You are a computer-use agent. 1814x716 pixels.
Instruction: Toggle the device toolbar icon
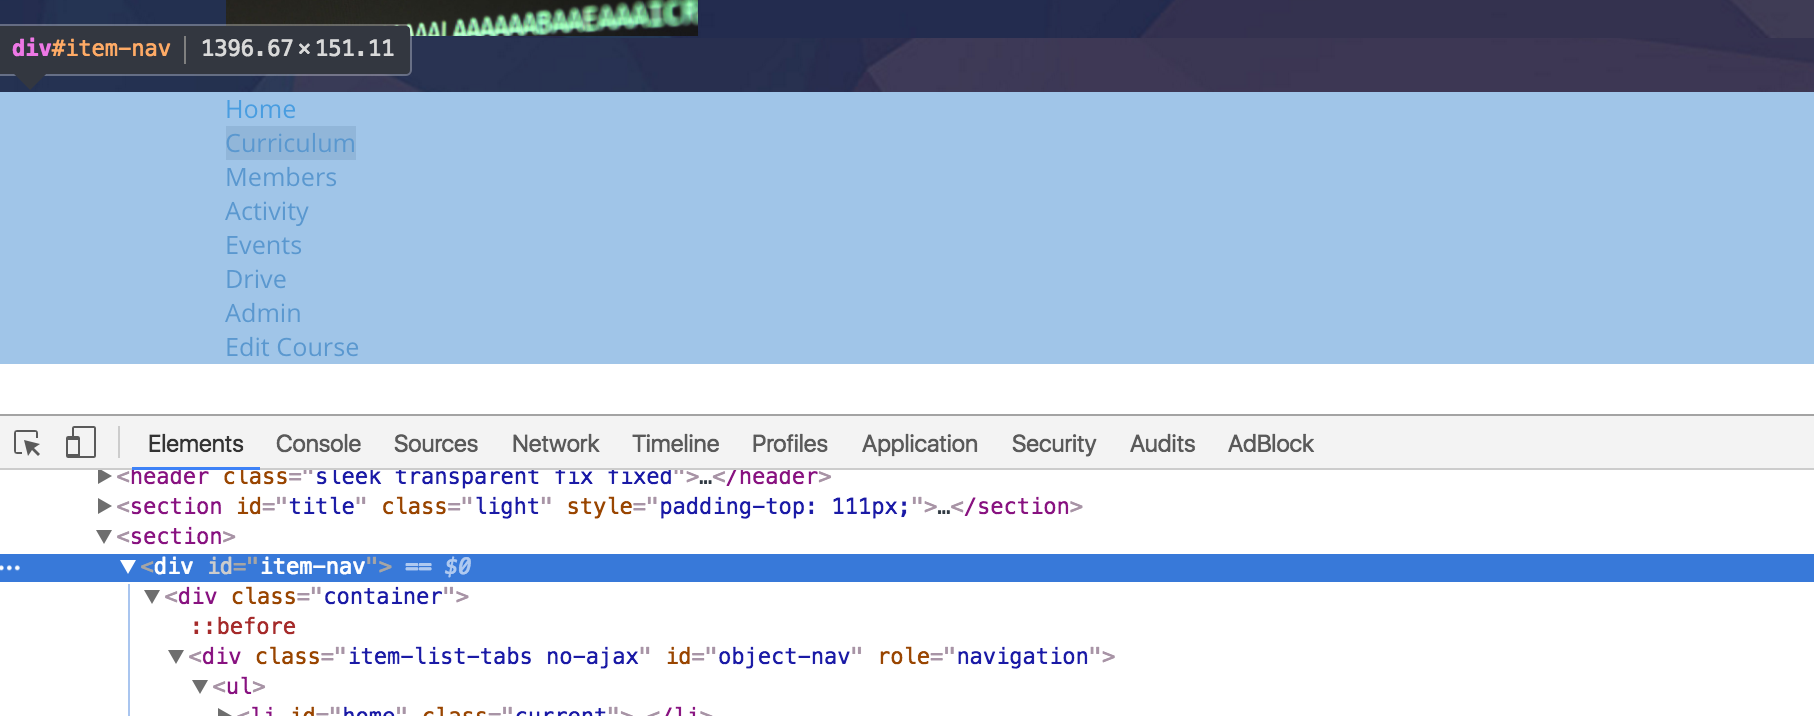pos(80,442)
